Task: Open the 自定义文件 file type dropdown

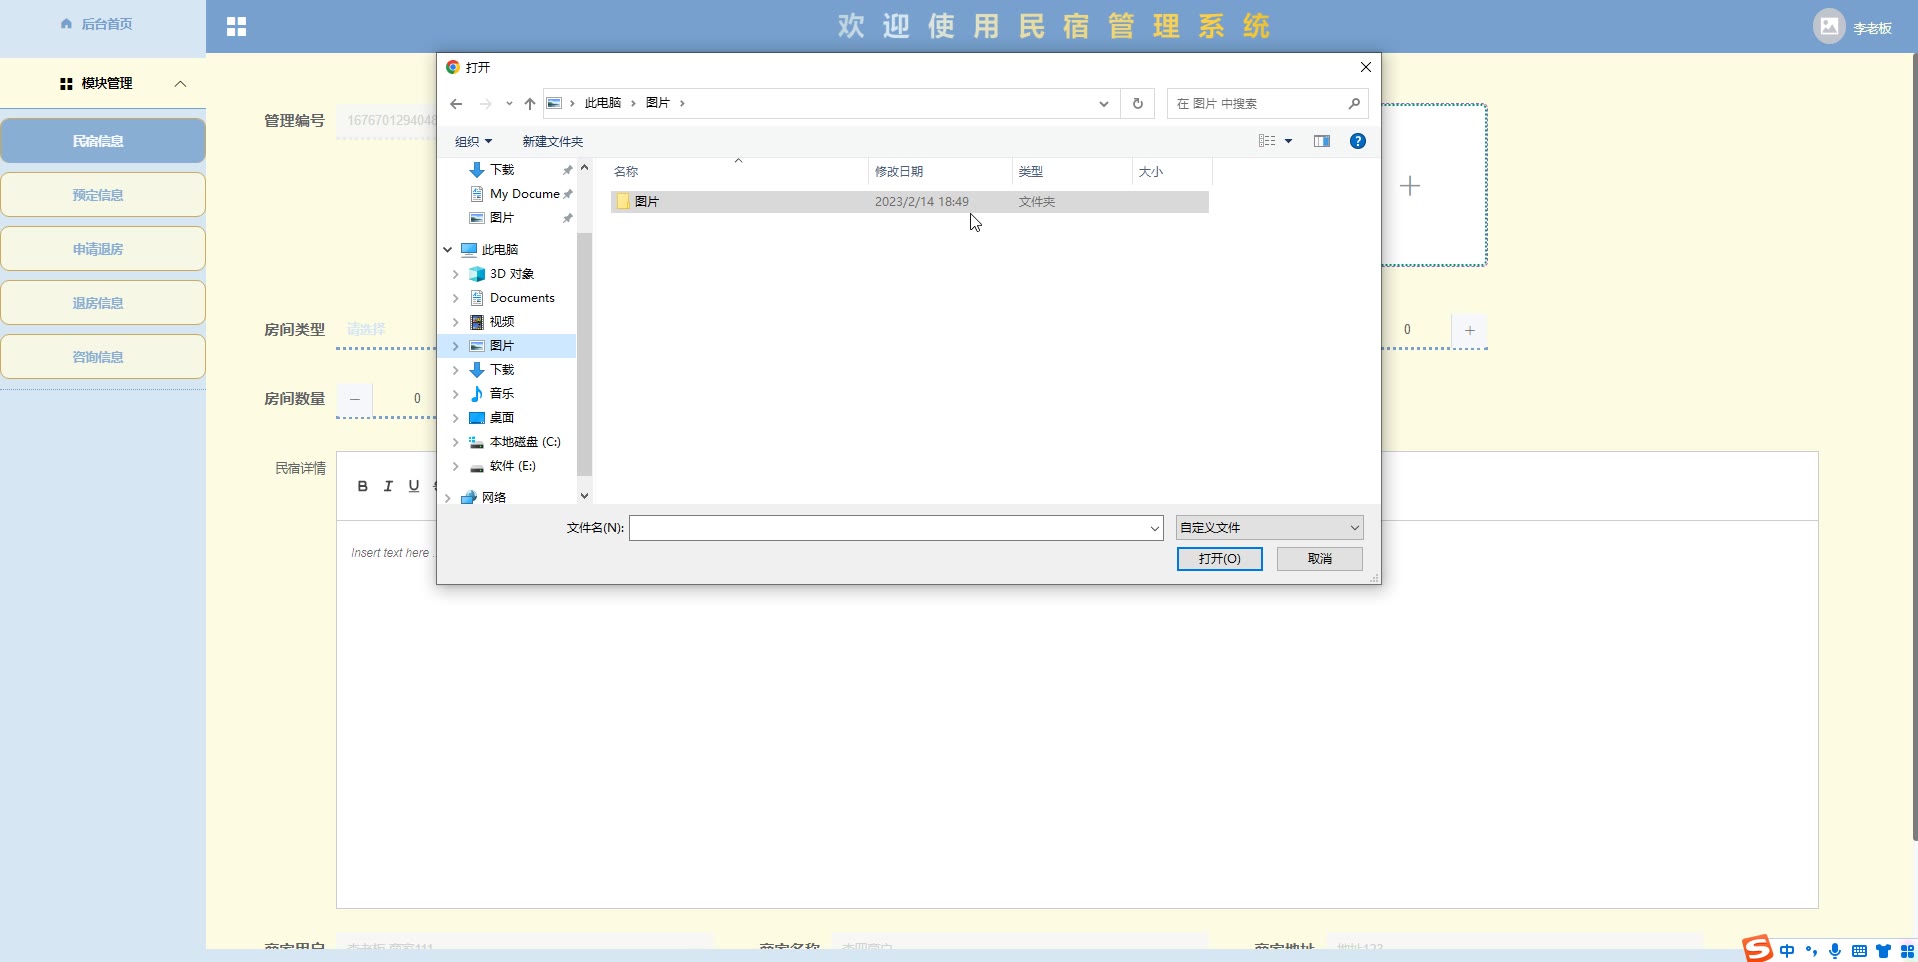Action: point(1269,528)
